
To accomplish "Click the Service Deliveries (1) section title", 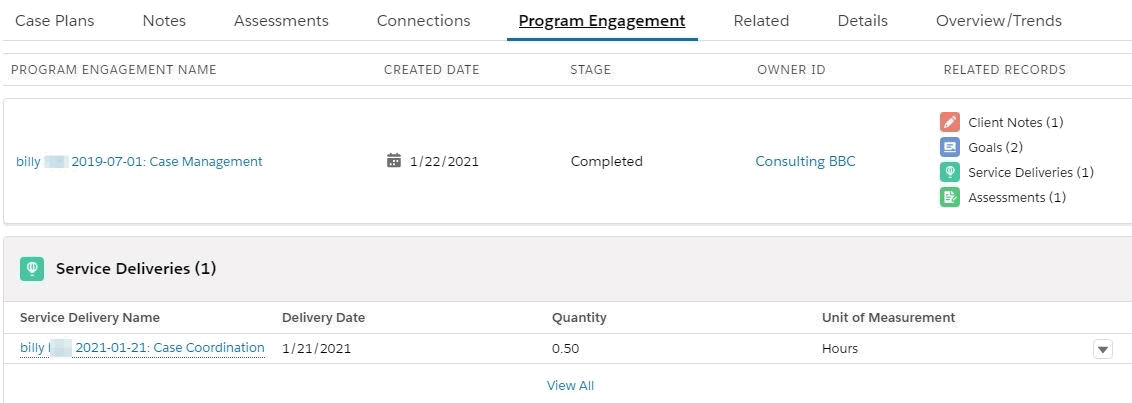I will click(136, 268).
